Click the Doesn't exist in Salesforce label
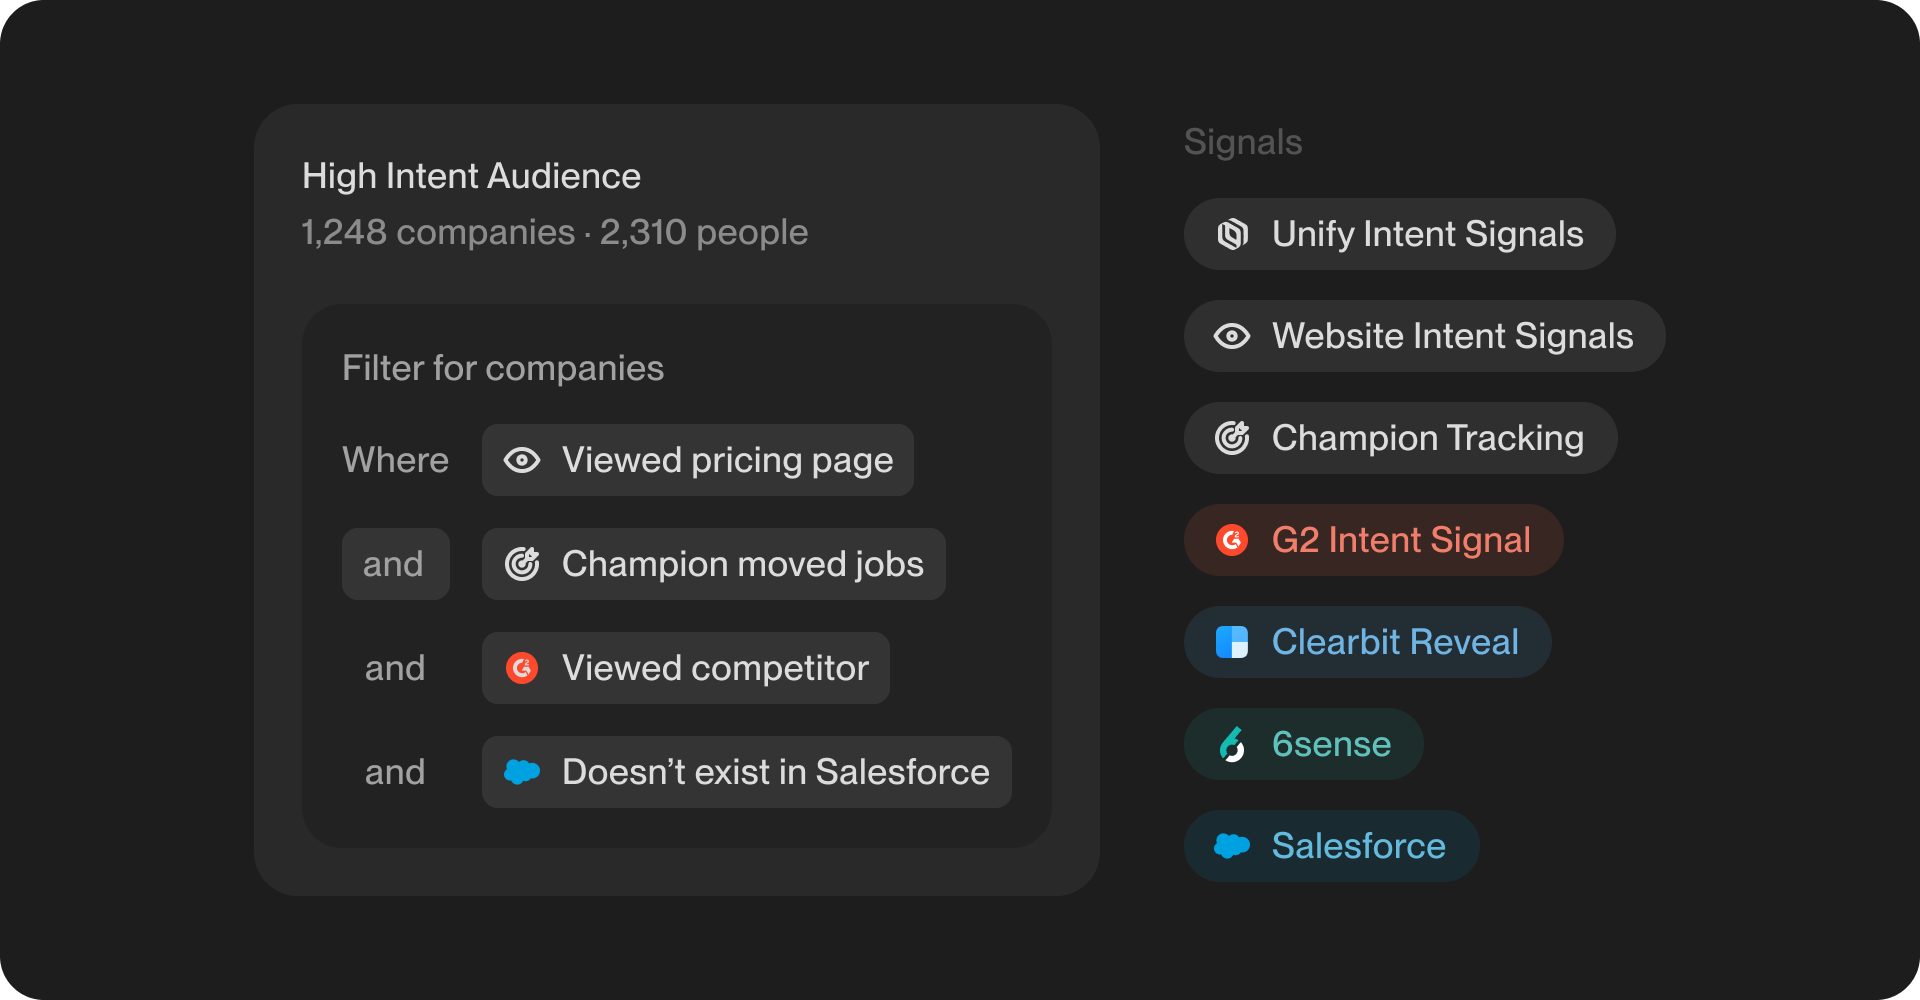This screenshot has height=1000, width=1920. pos(775,772)
